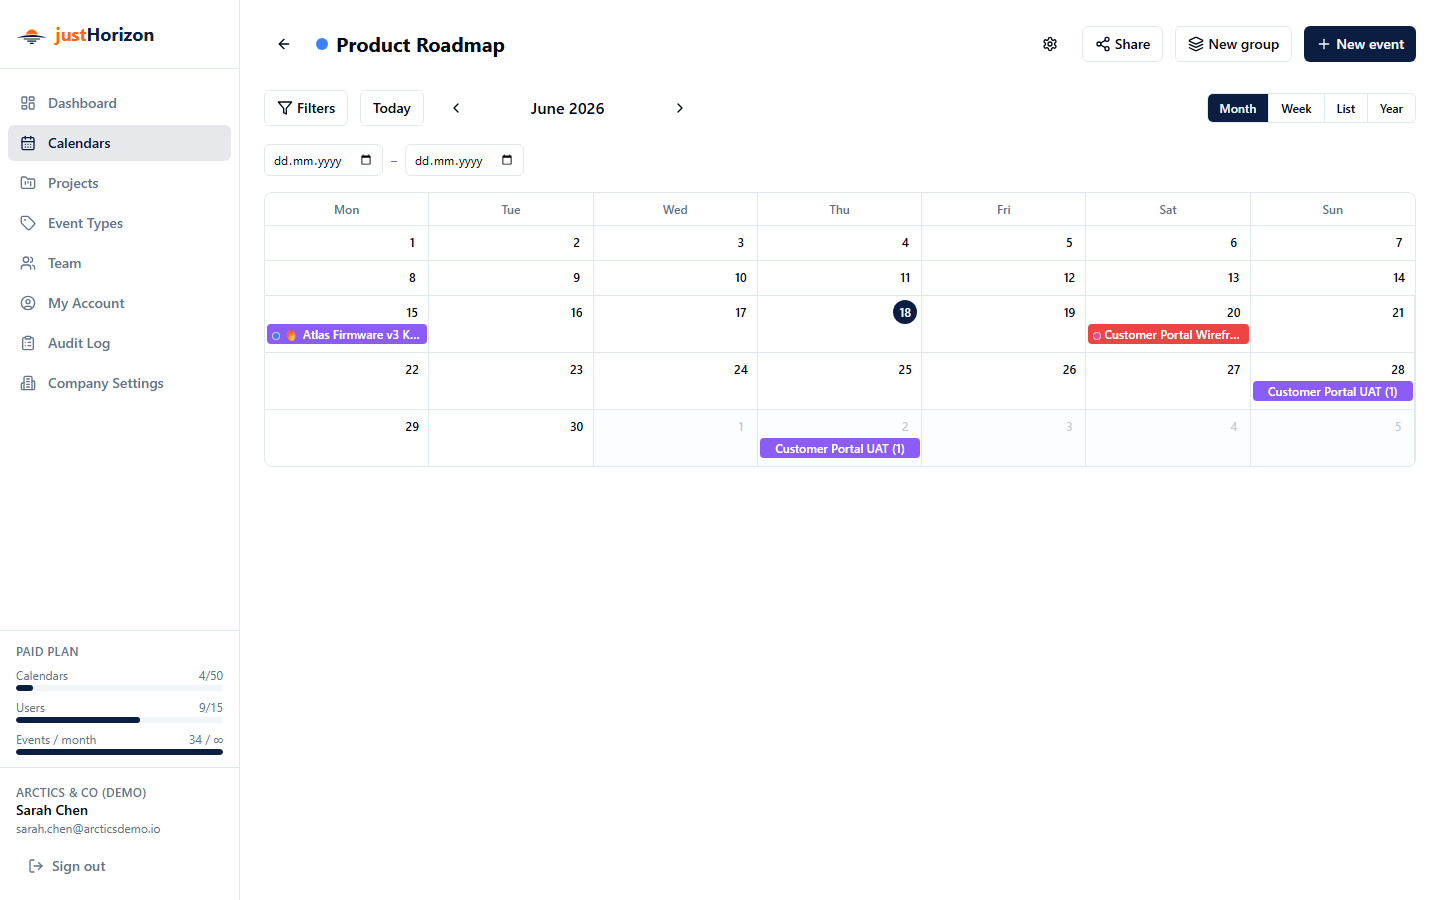Switch to Week view
Image resolution: width=1440 pixels, height=900 pixels.
pos(1296,108)
